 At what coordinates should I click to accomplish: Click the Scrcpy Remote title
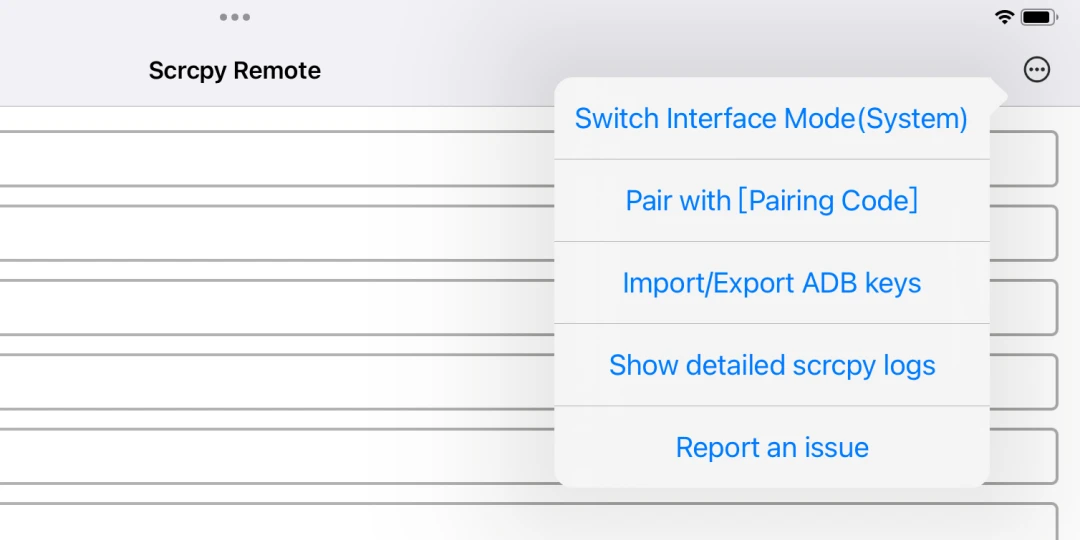pos(235,71)
